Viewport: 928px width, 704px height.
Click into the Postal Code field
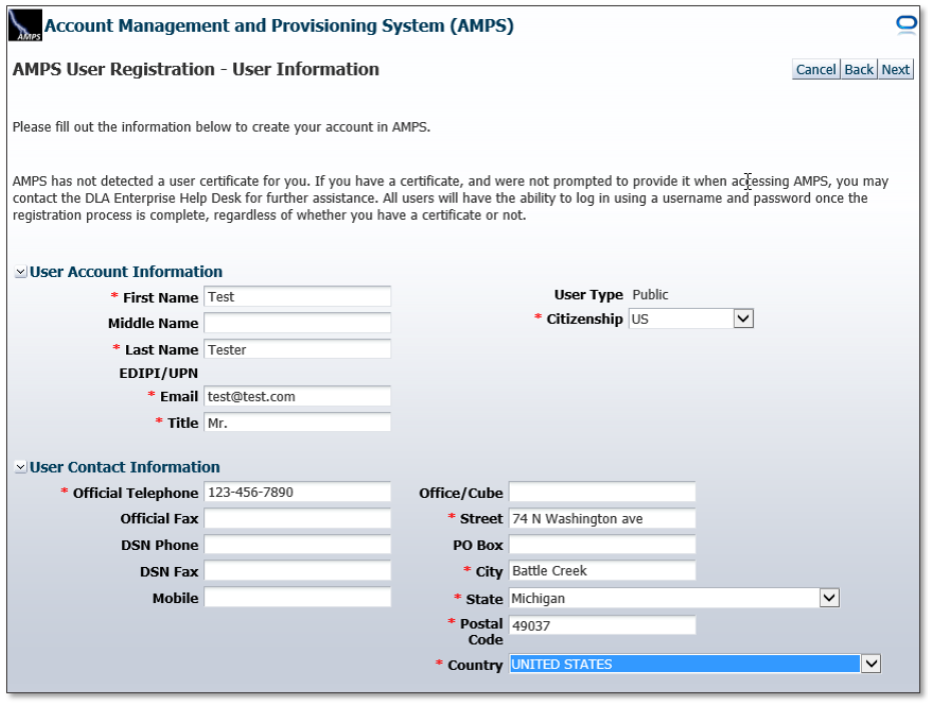click(602, 625)
